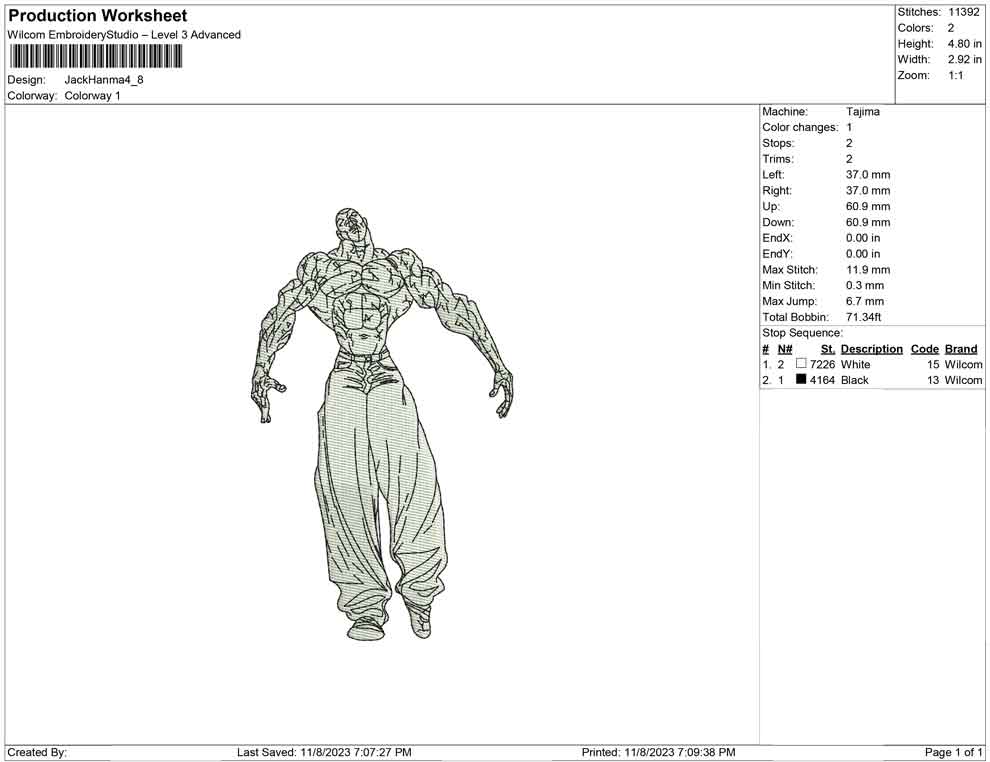
Task: Select the 'Colorway 1' value
Action: [92, 96]
